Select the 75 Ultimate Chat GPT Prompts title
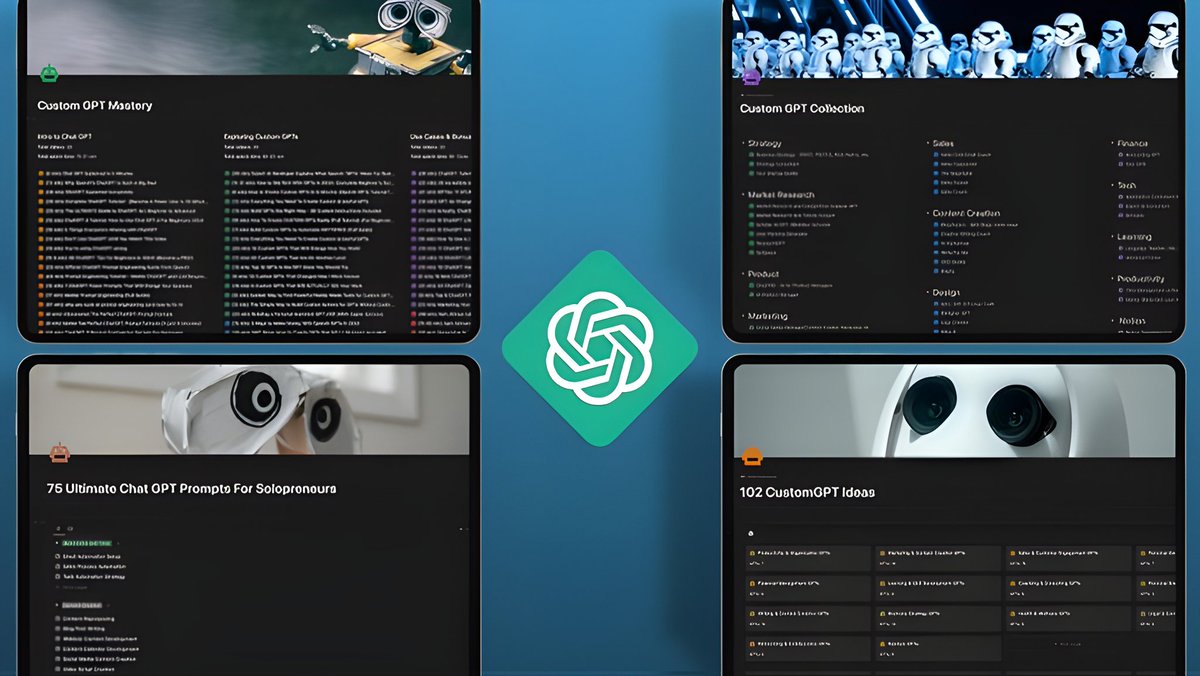Image resolution: width=1200 pixels, height=676 pixels. (x=191, y=489)
